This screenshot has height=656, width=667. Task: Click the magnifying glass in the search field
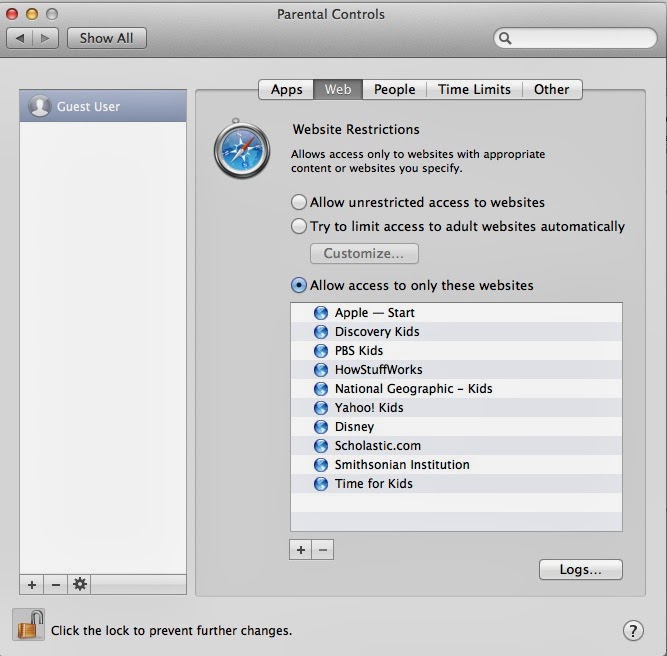[505, 38]
